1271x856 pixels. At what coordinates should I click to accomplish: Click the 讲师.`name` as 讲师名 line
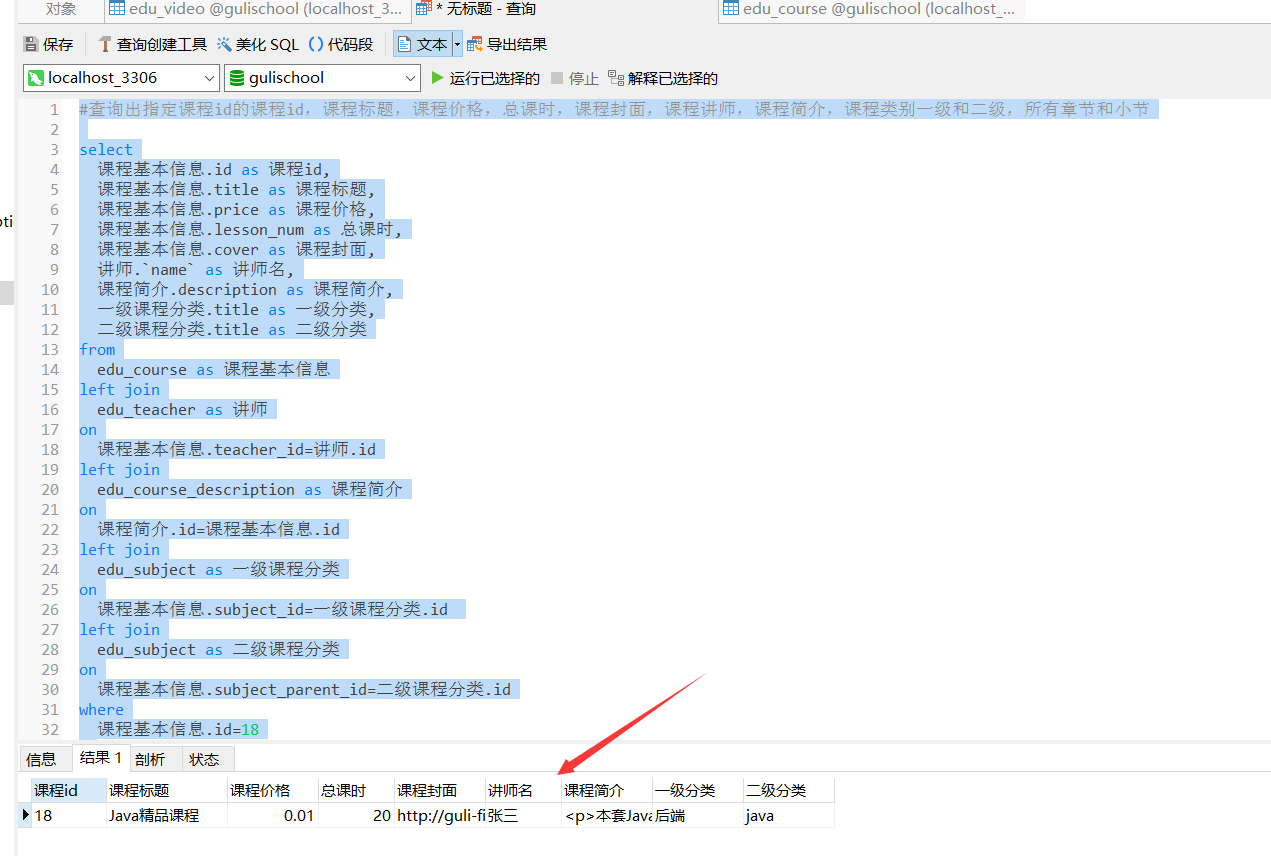[196, 269]
